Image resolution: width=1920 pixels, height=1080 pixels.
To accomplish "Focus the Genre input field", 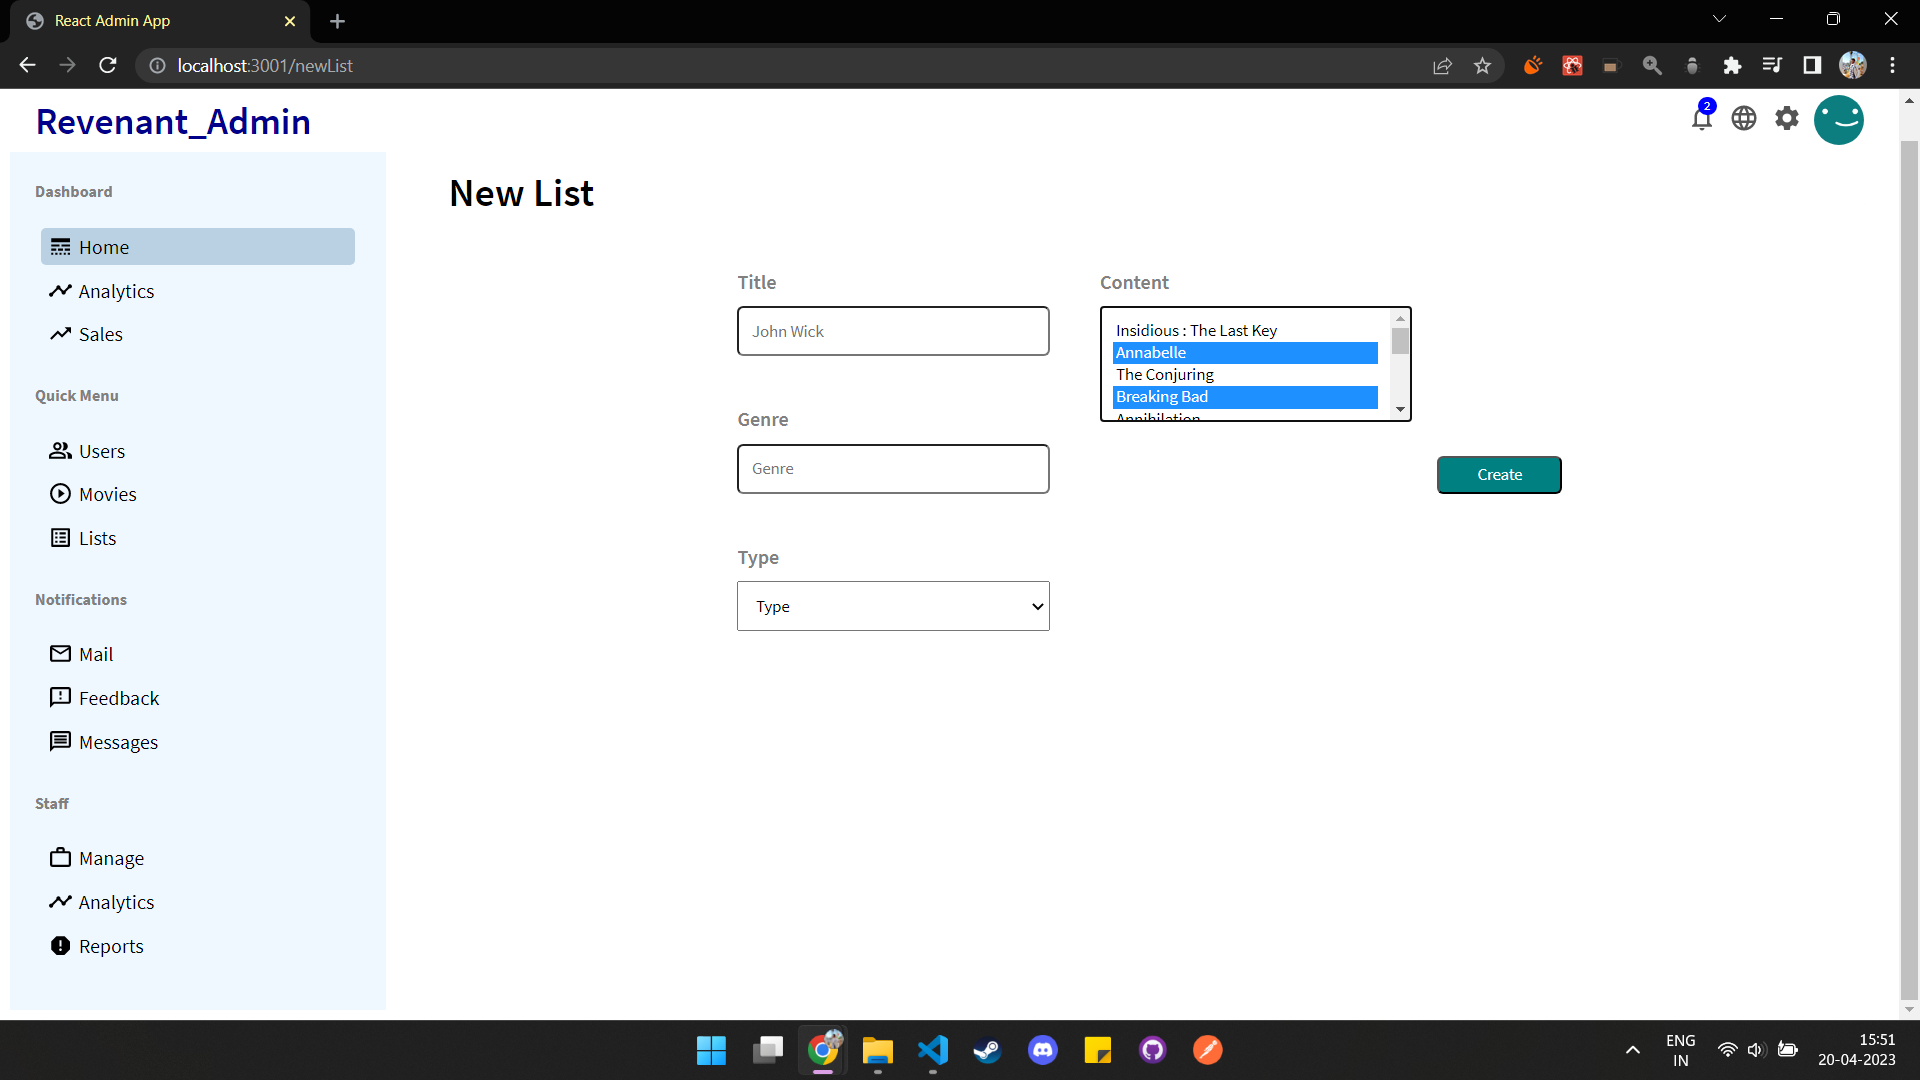I will [x=893, y=469].
